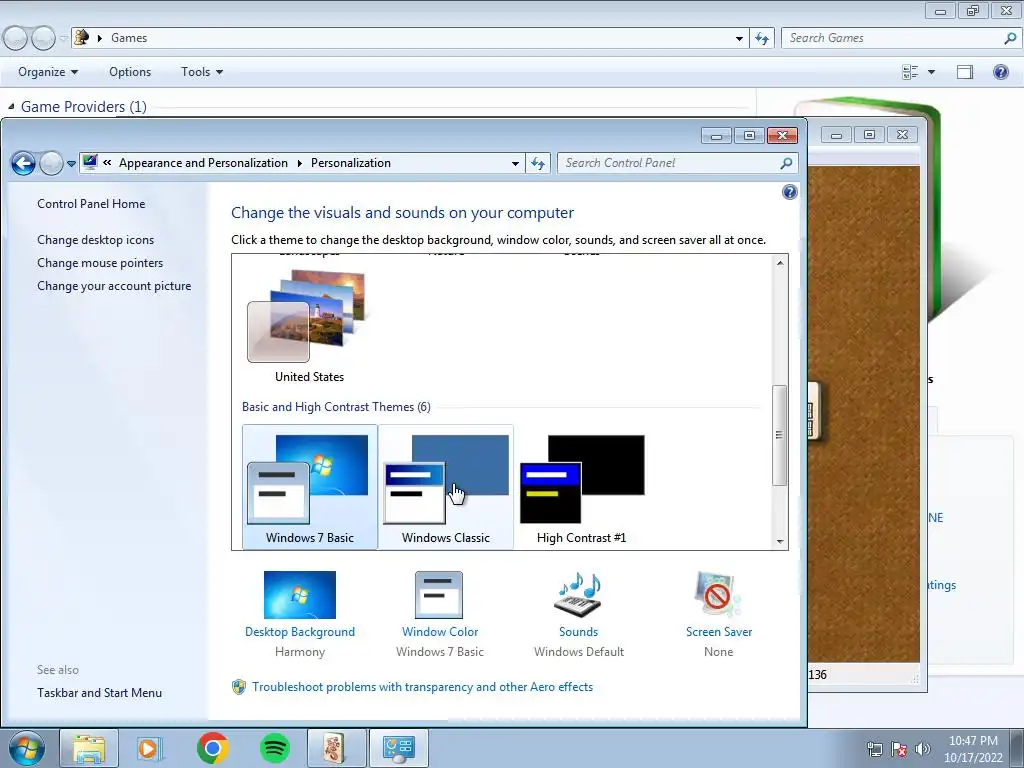Click Control Panel address bar icon
1024x768 pixels.
coord(90,163)
